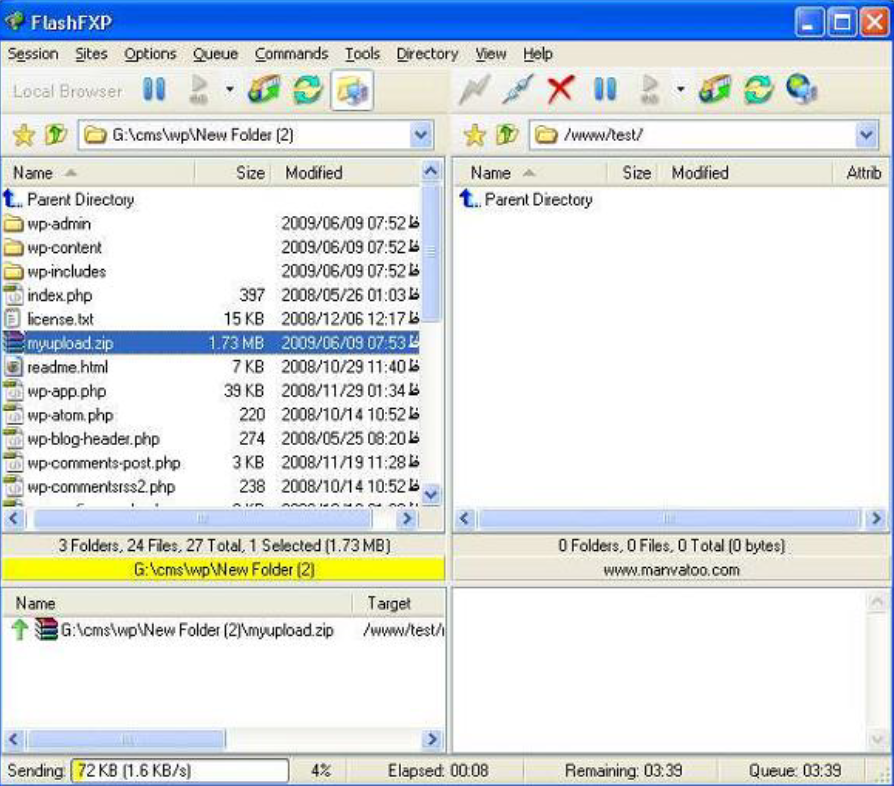Open the Session menu
Screen dimensions: 894x786
33,54
